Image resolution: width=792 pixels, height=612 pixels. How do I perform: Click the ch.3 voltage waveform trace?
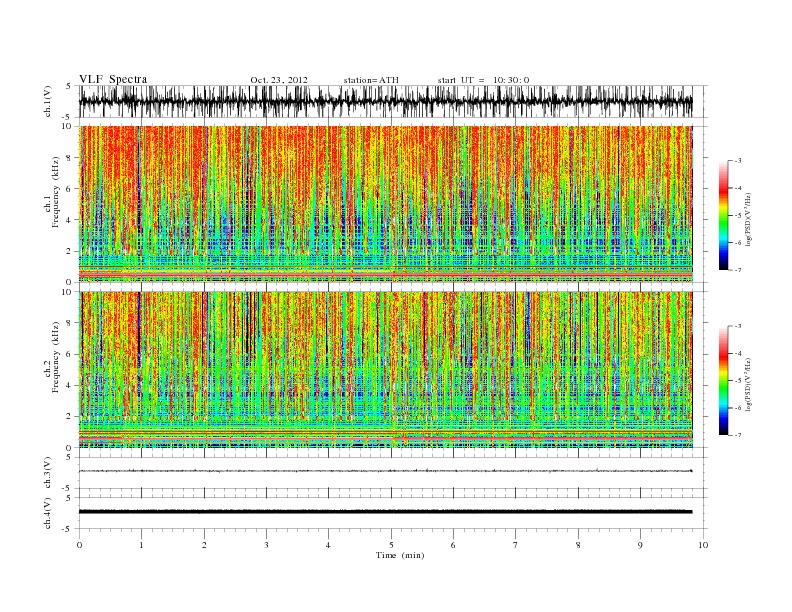point(385,471)
